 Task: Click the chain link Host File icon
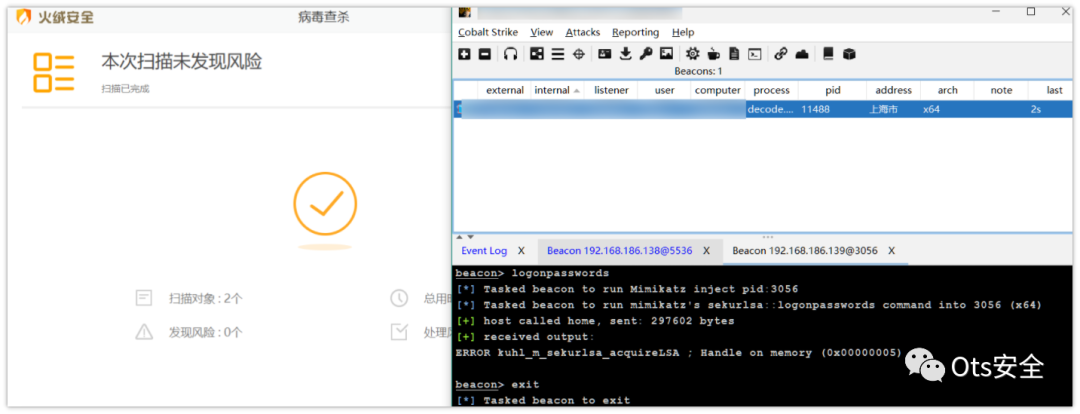[x=780, y=54]
